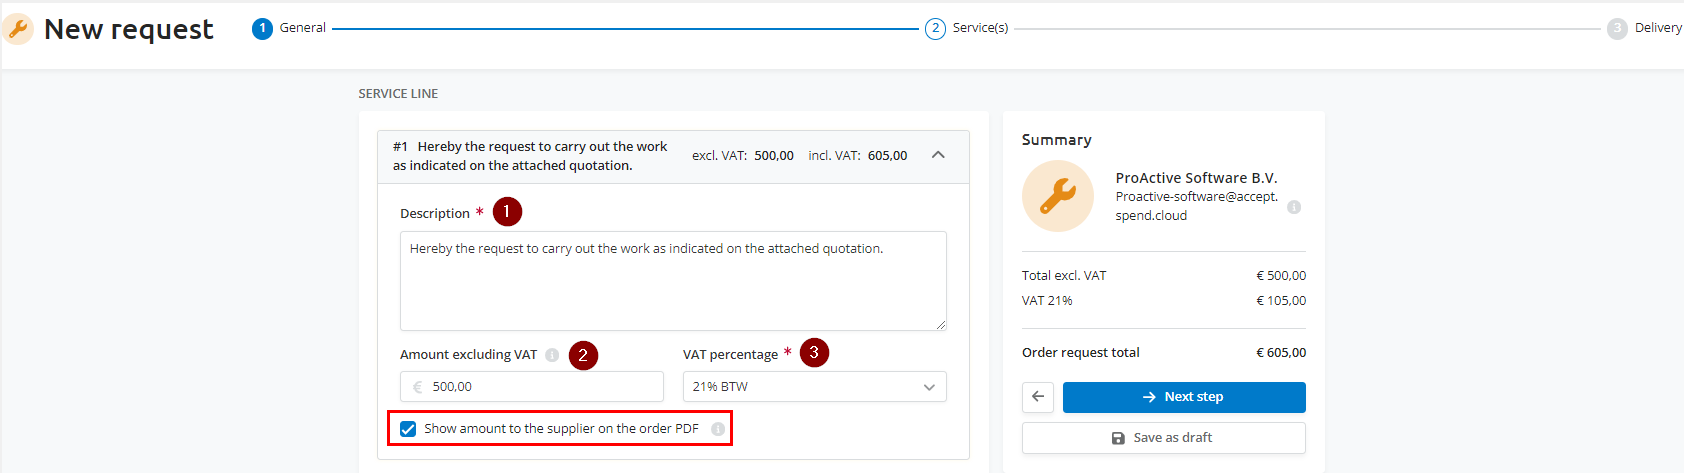
Task: Click the service line #1 header title
Action: [x=530, y=156]
